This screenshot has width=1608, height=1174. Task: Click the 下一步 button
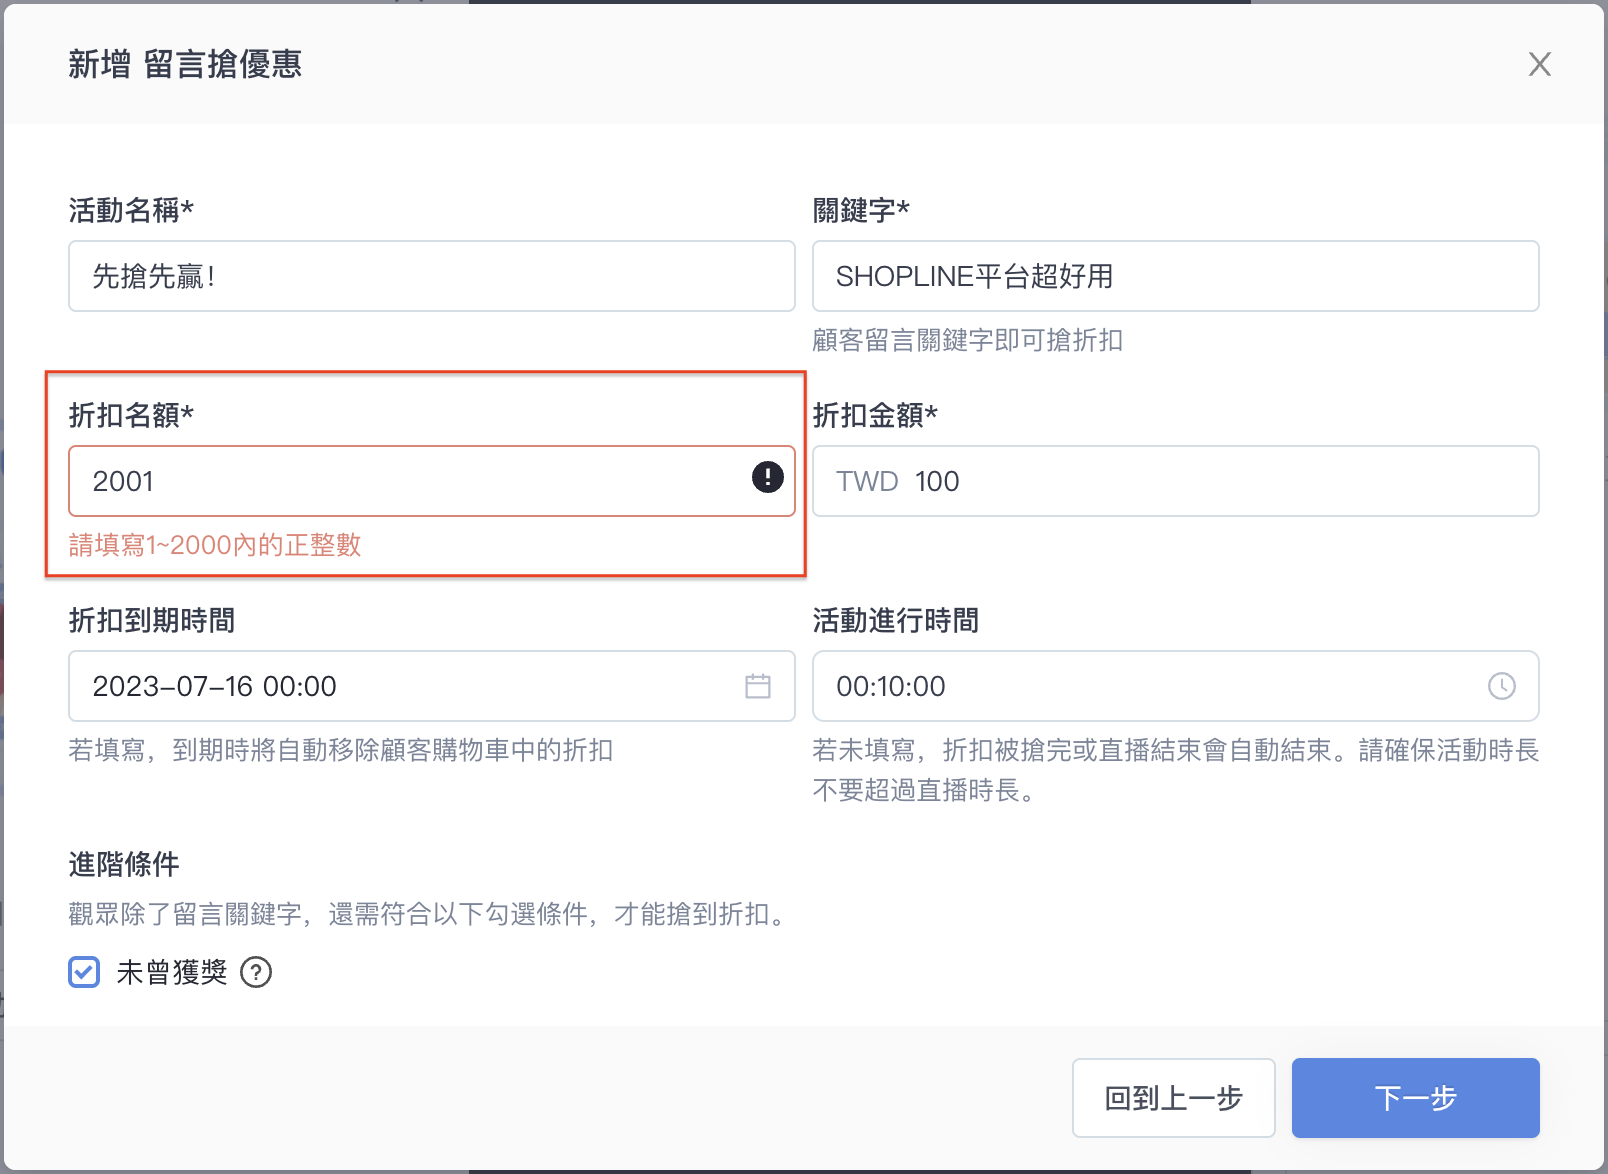point(1415,1098)
